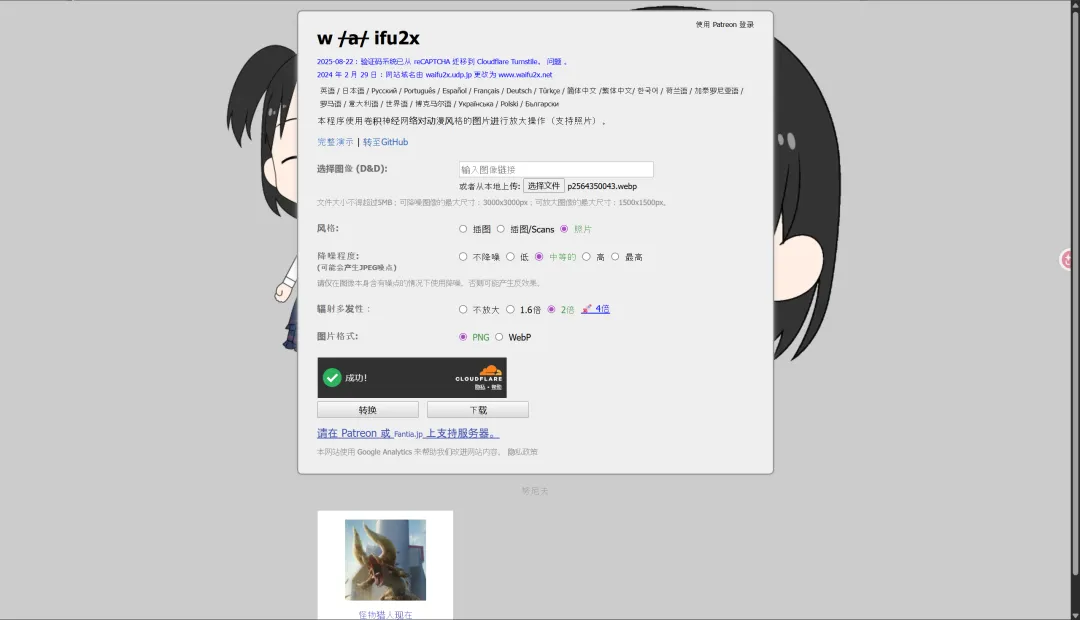Open the 隐私政策 privacy policy link
The image size is (1080, 620).
pos(522,452)
